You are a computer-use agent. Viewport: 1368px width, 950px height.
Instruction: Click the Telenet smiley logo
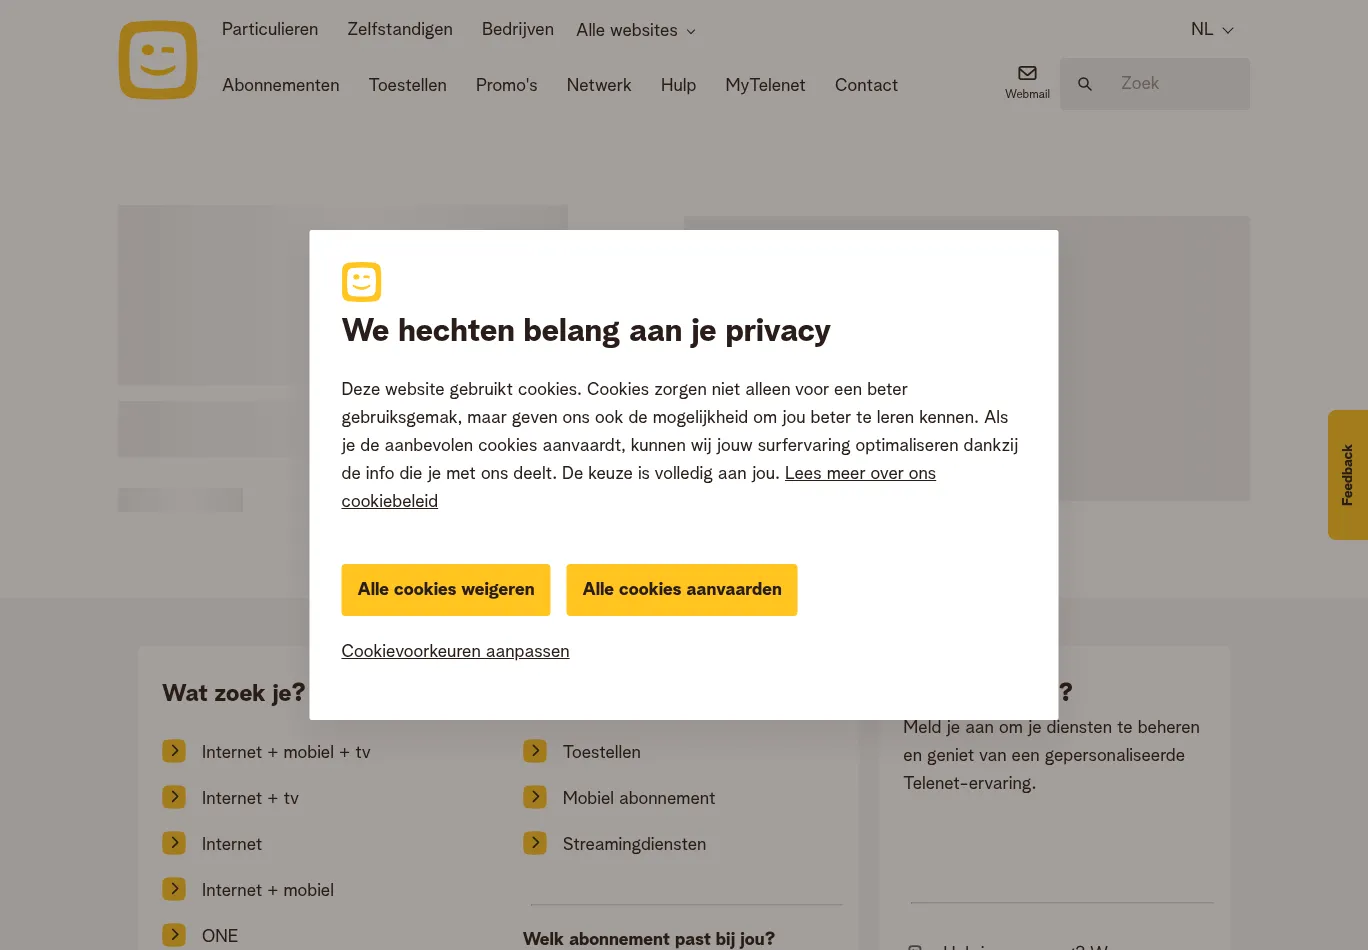[x=157, y=59]
